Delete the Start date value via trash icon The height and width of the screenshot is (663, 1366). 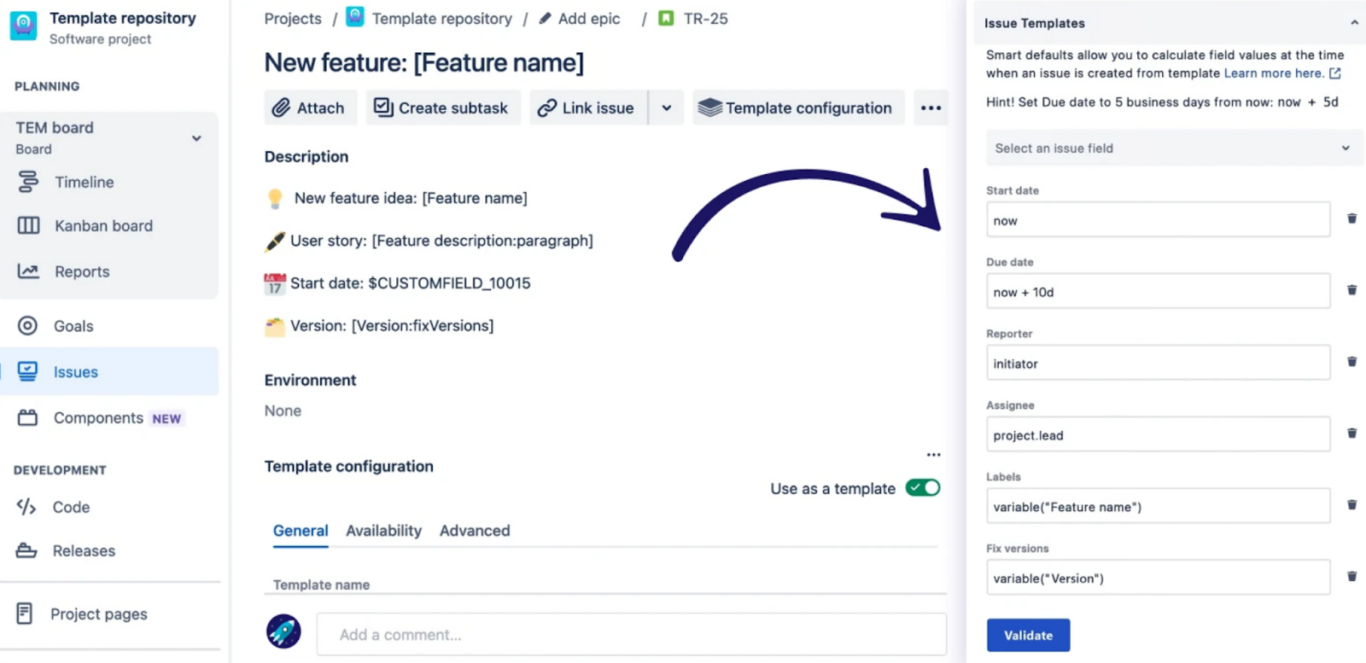(1351, 218)
